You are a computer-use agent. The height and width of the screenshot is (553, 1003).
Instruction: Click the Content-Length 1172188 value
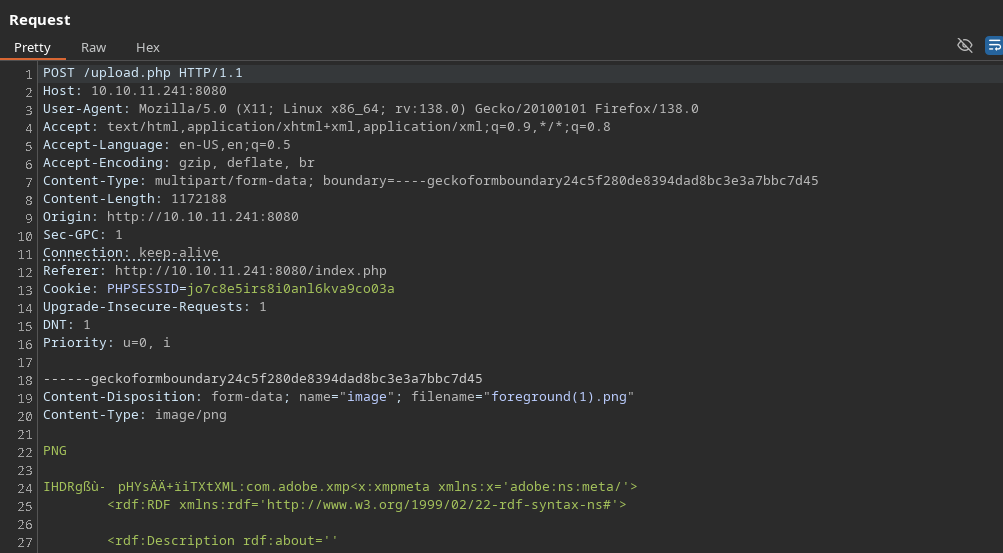(198, 199)
